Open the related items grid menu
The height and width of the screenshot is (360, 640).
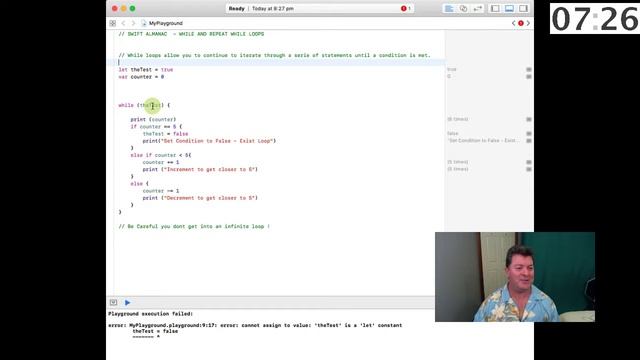pos(113,23)
